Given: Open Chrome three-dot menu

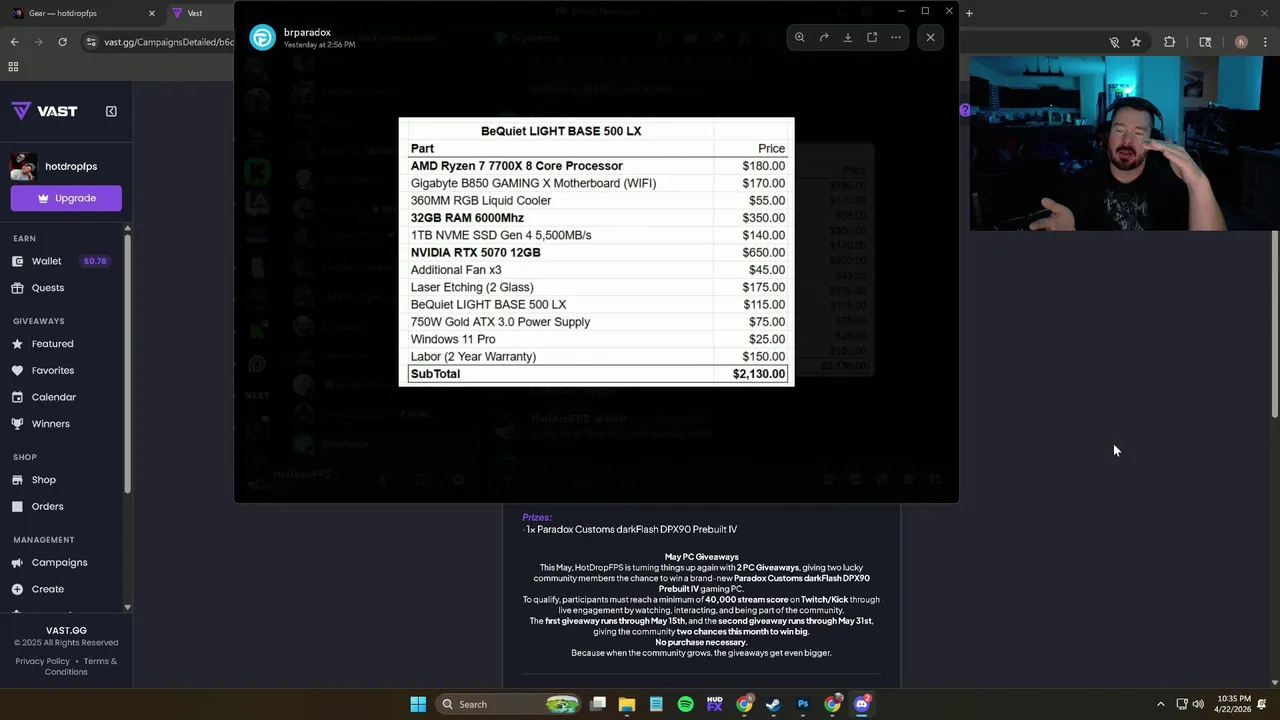Looking at the screenshot, I should [1266, 42].
